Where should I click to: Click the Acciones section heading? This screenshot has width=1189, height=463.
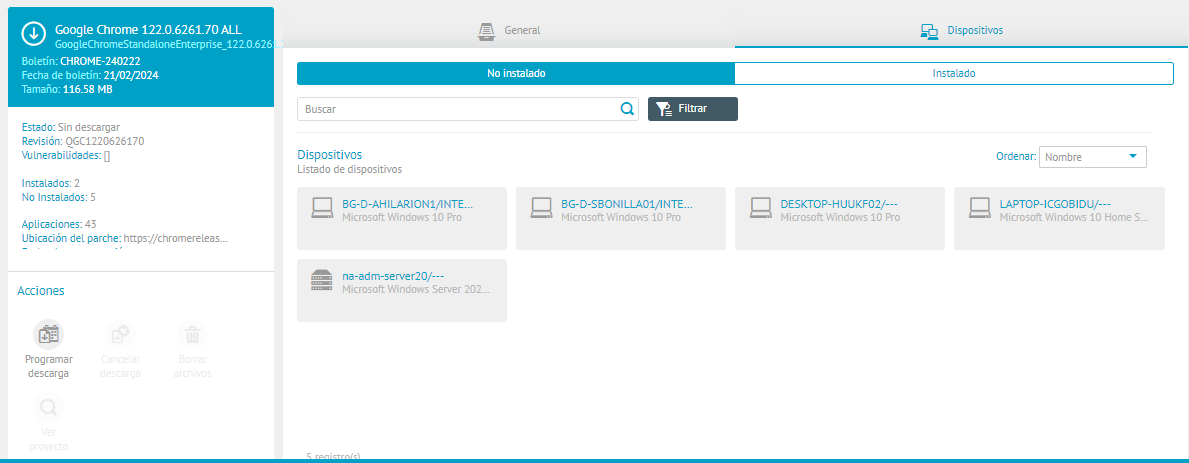[x=41, y=291]
